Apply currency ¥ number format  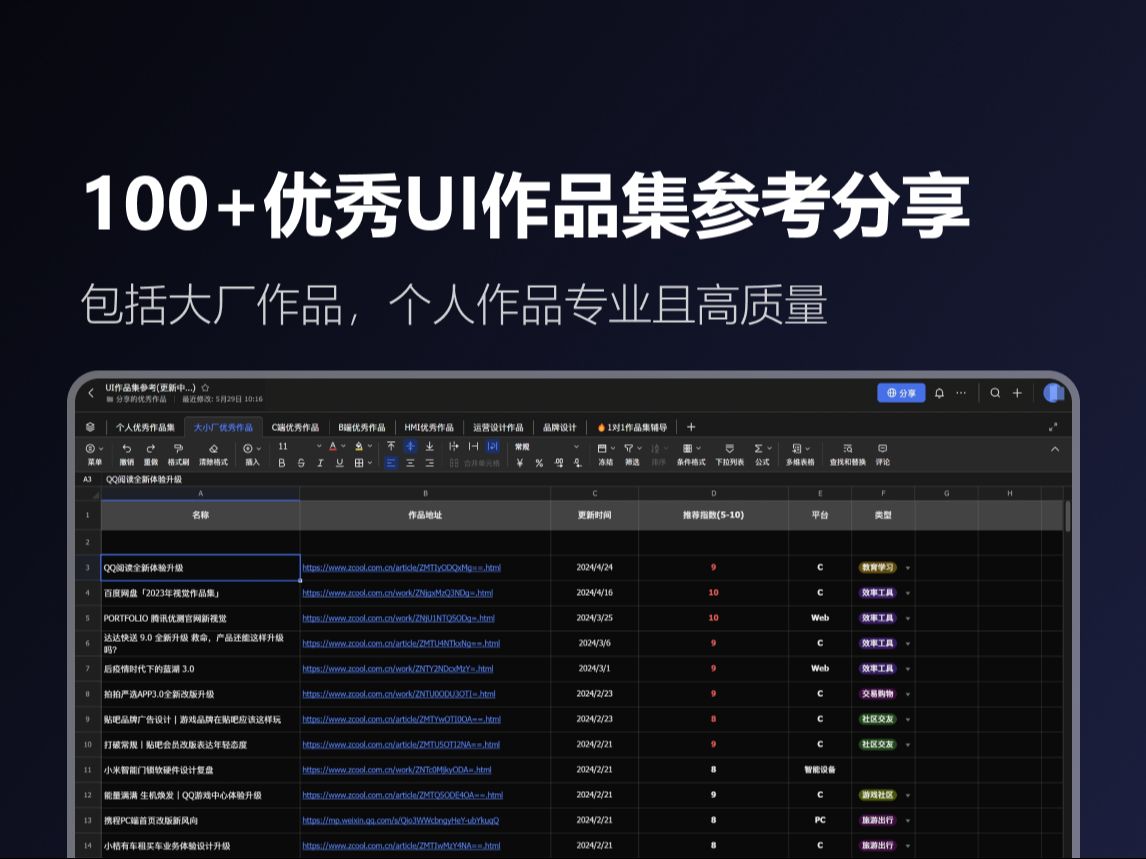520,463
